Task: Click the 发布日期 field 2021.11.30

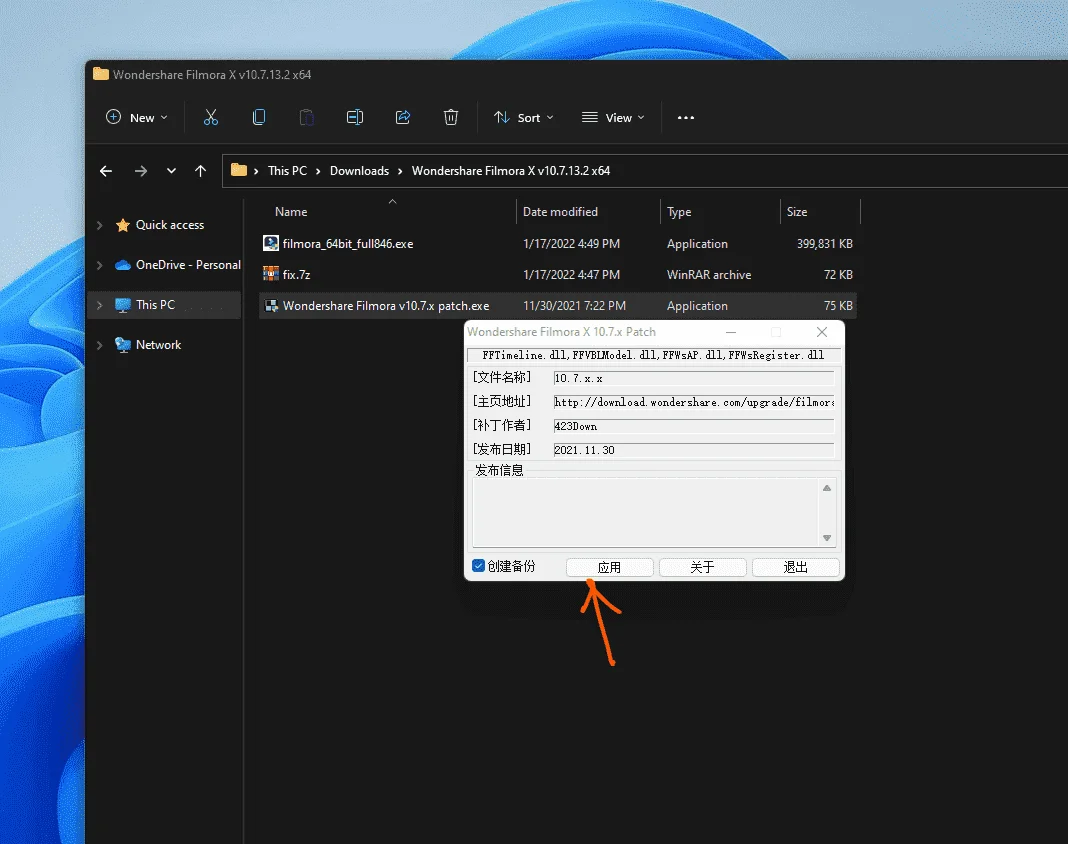Action: click(693, 450)
